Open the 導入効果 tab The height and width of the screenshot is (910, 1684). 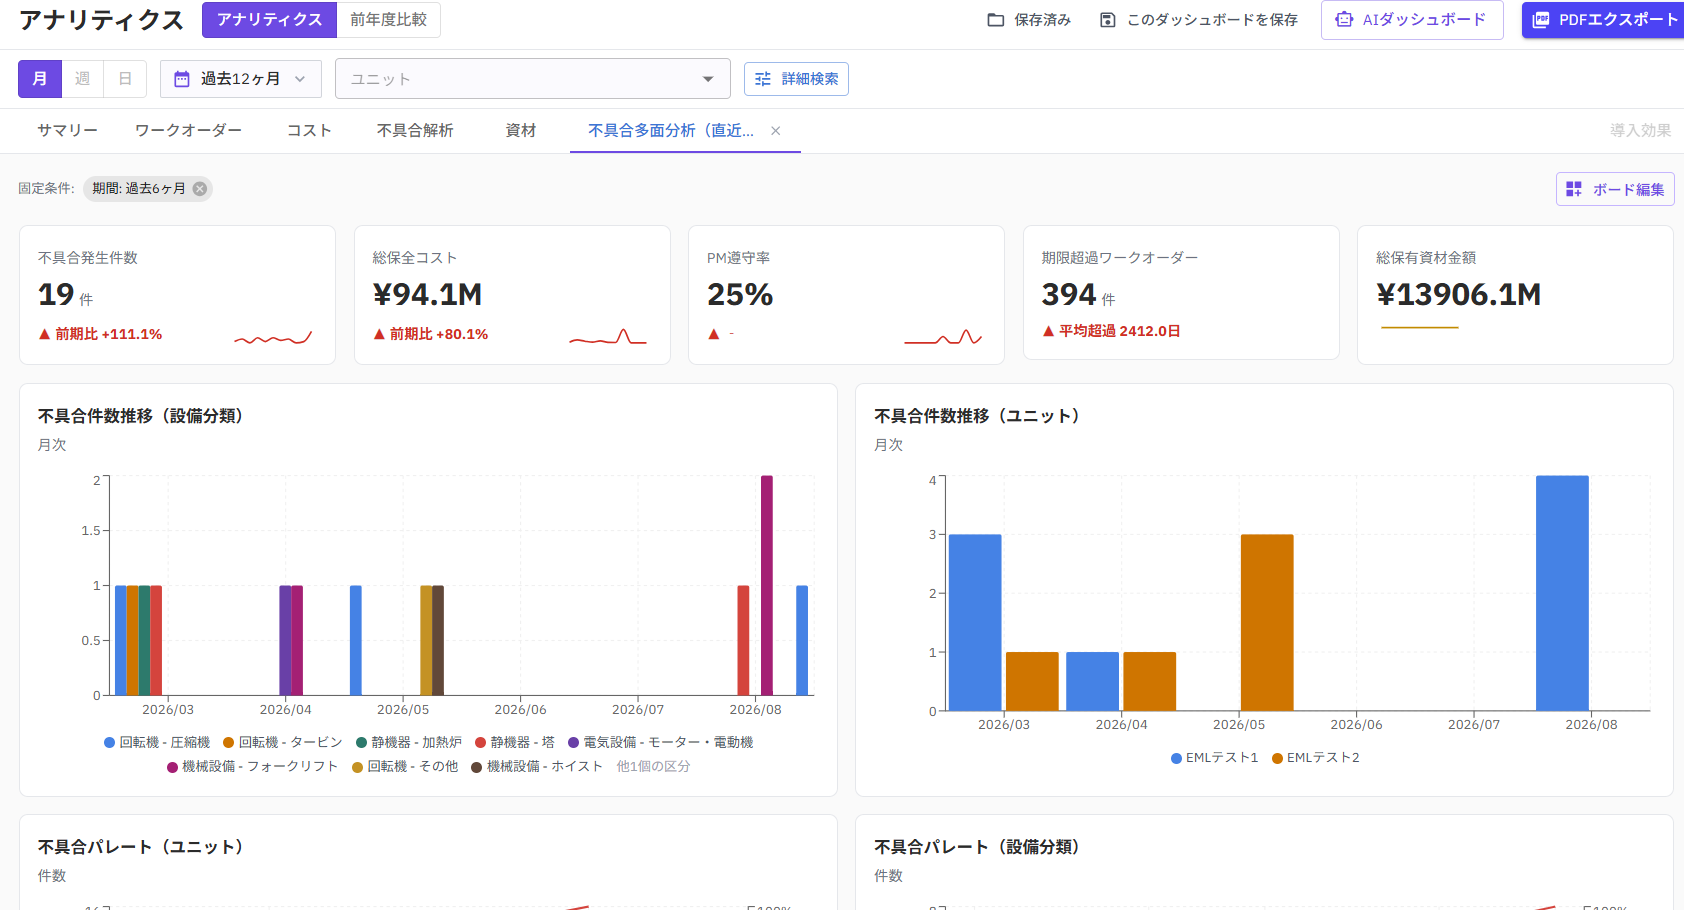[x=1640, y=131]
